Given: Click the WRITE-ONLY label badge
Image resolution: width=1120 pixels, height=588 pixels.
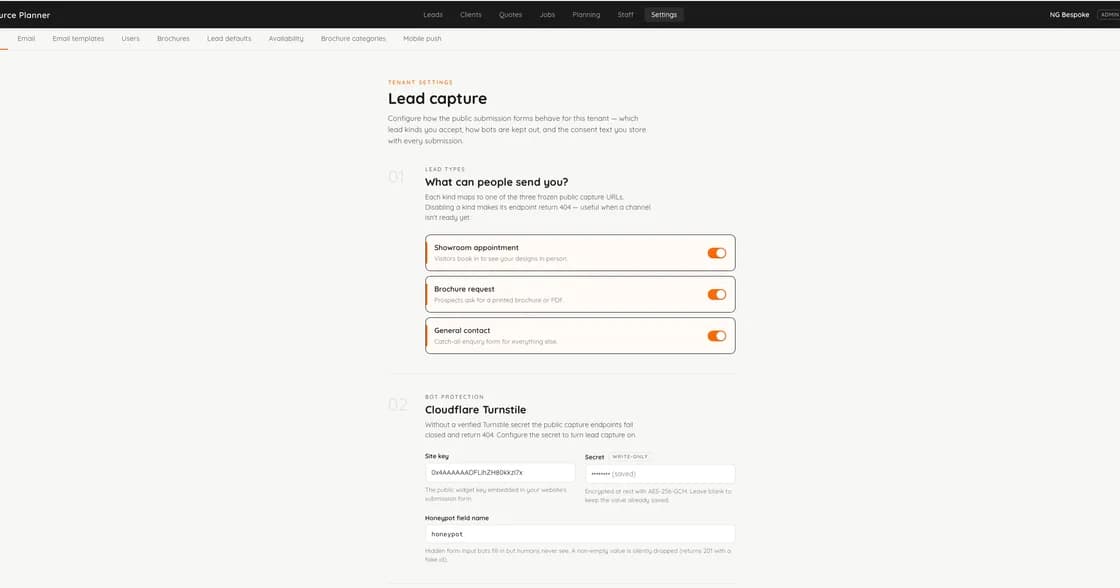Looking at the screenshot, I should click(630, 457).
